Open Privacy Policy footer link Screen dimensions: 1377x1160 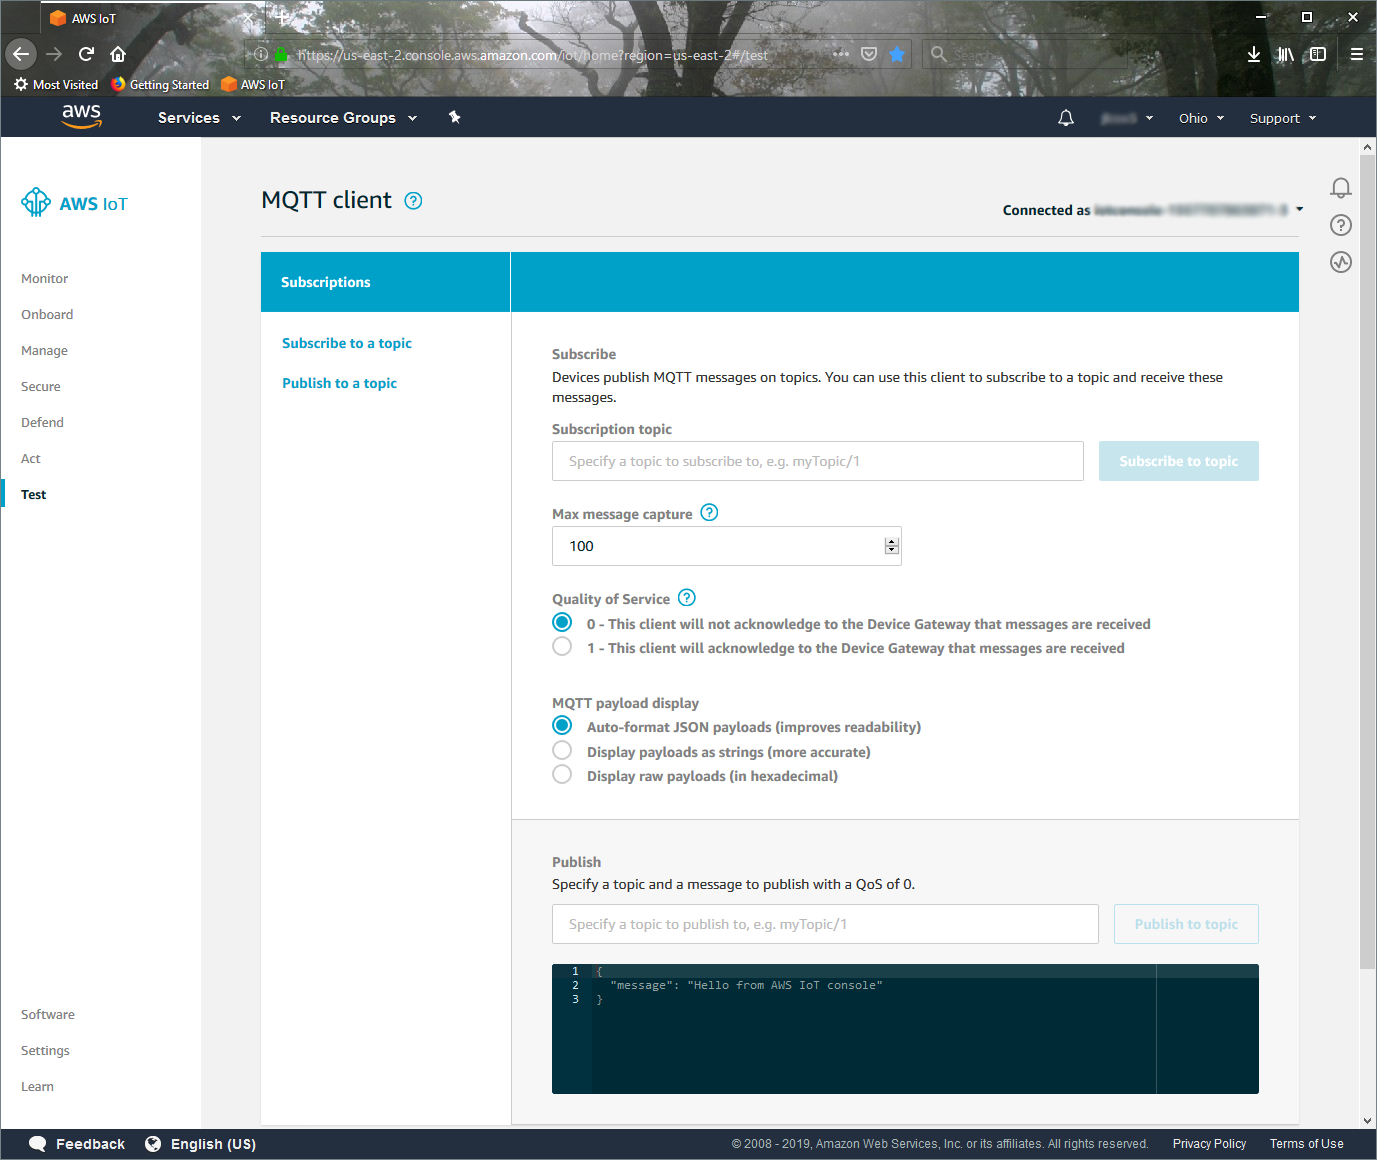[x=1209, y=1144]
